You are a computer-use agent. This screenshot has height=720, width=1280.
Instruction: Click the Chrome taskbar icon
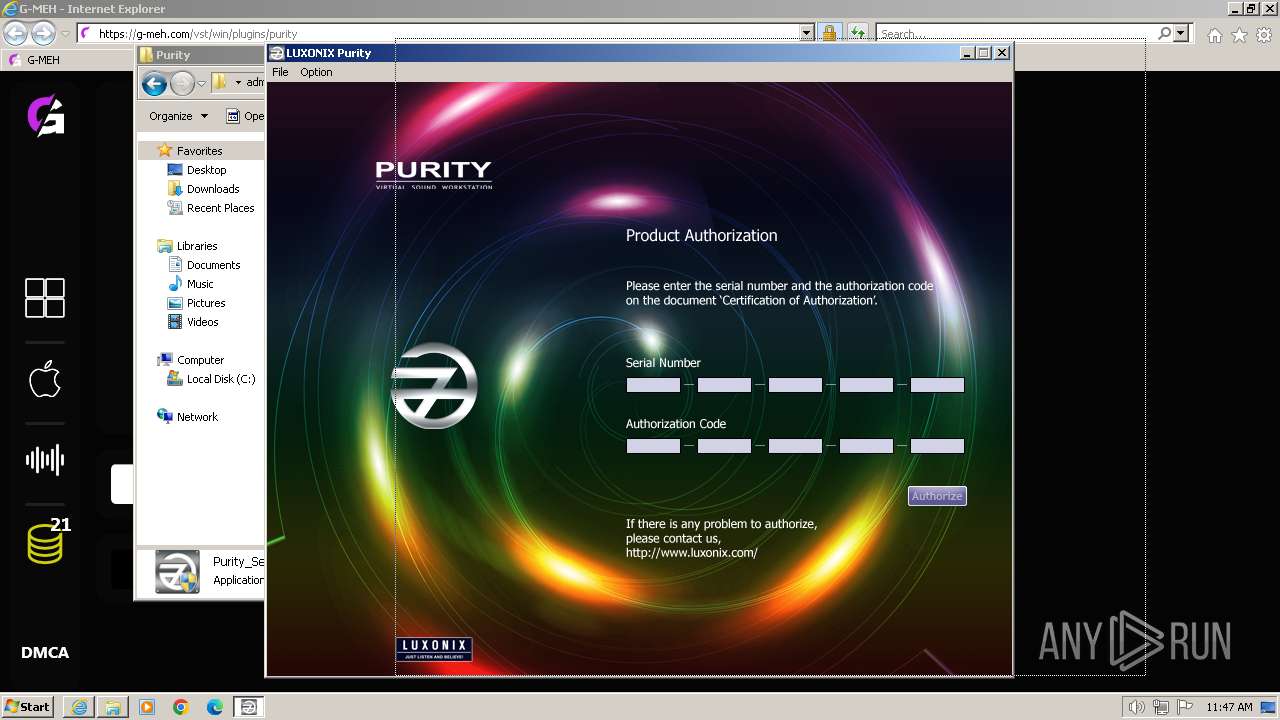[x=181, y=707]
